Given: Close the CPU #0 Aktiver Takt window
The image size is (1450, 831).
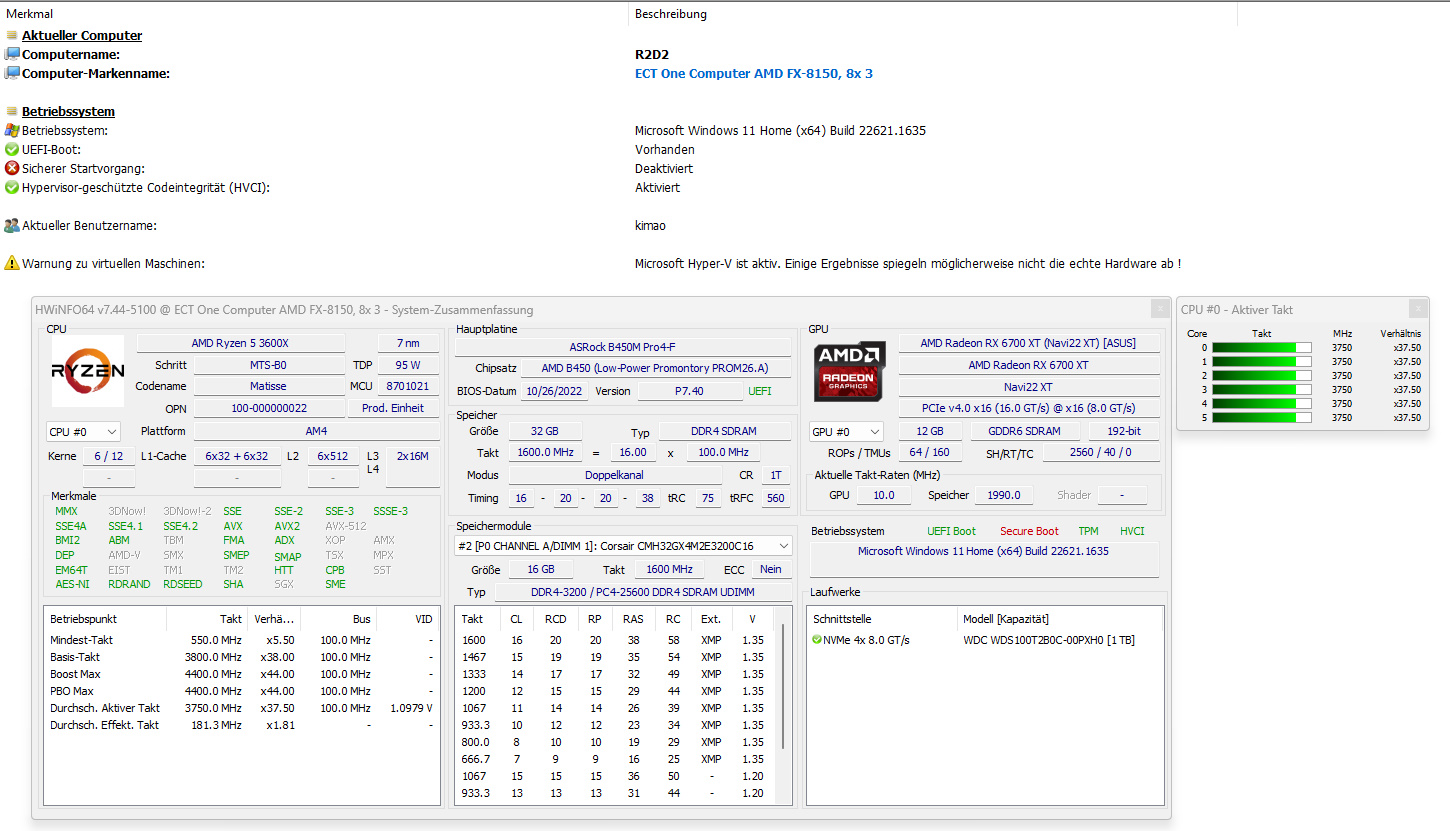Looking at the screenshot, I should coord(1418,309).
